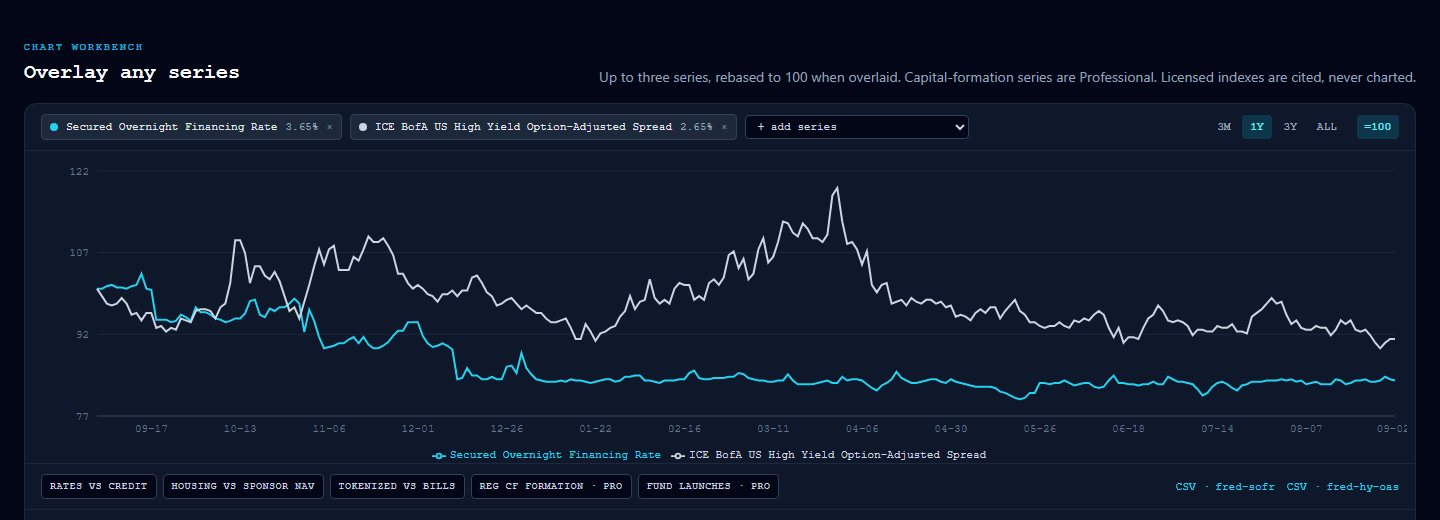Toggle the Secured Overnight Financing Rate legend entry
1440x520 pixels.
546,455
